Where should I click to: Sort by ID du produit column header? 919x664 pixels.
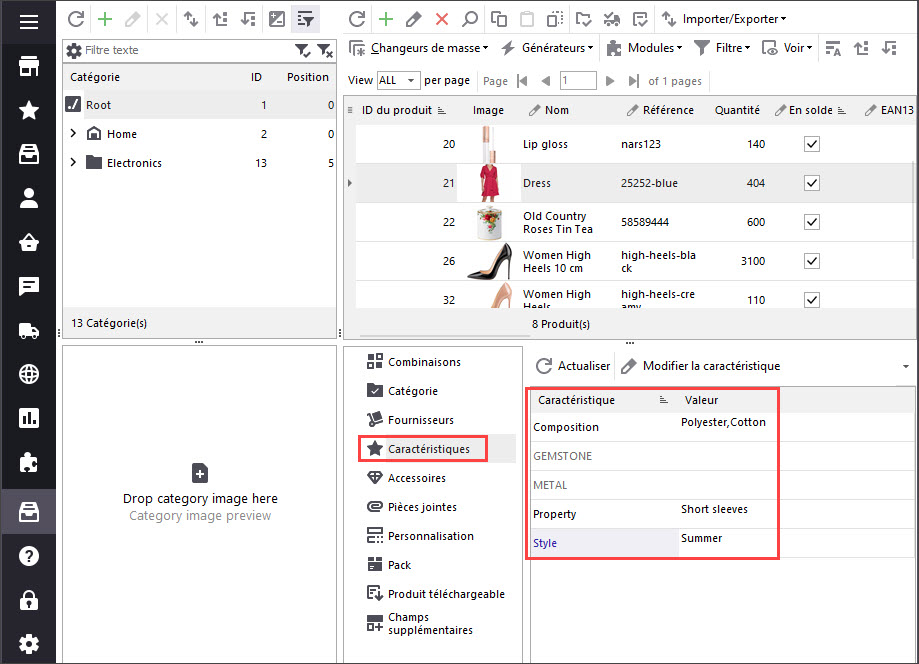coord(403,110)
